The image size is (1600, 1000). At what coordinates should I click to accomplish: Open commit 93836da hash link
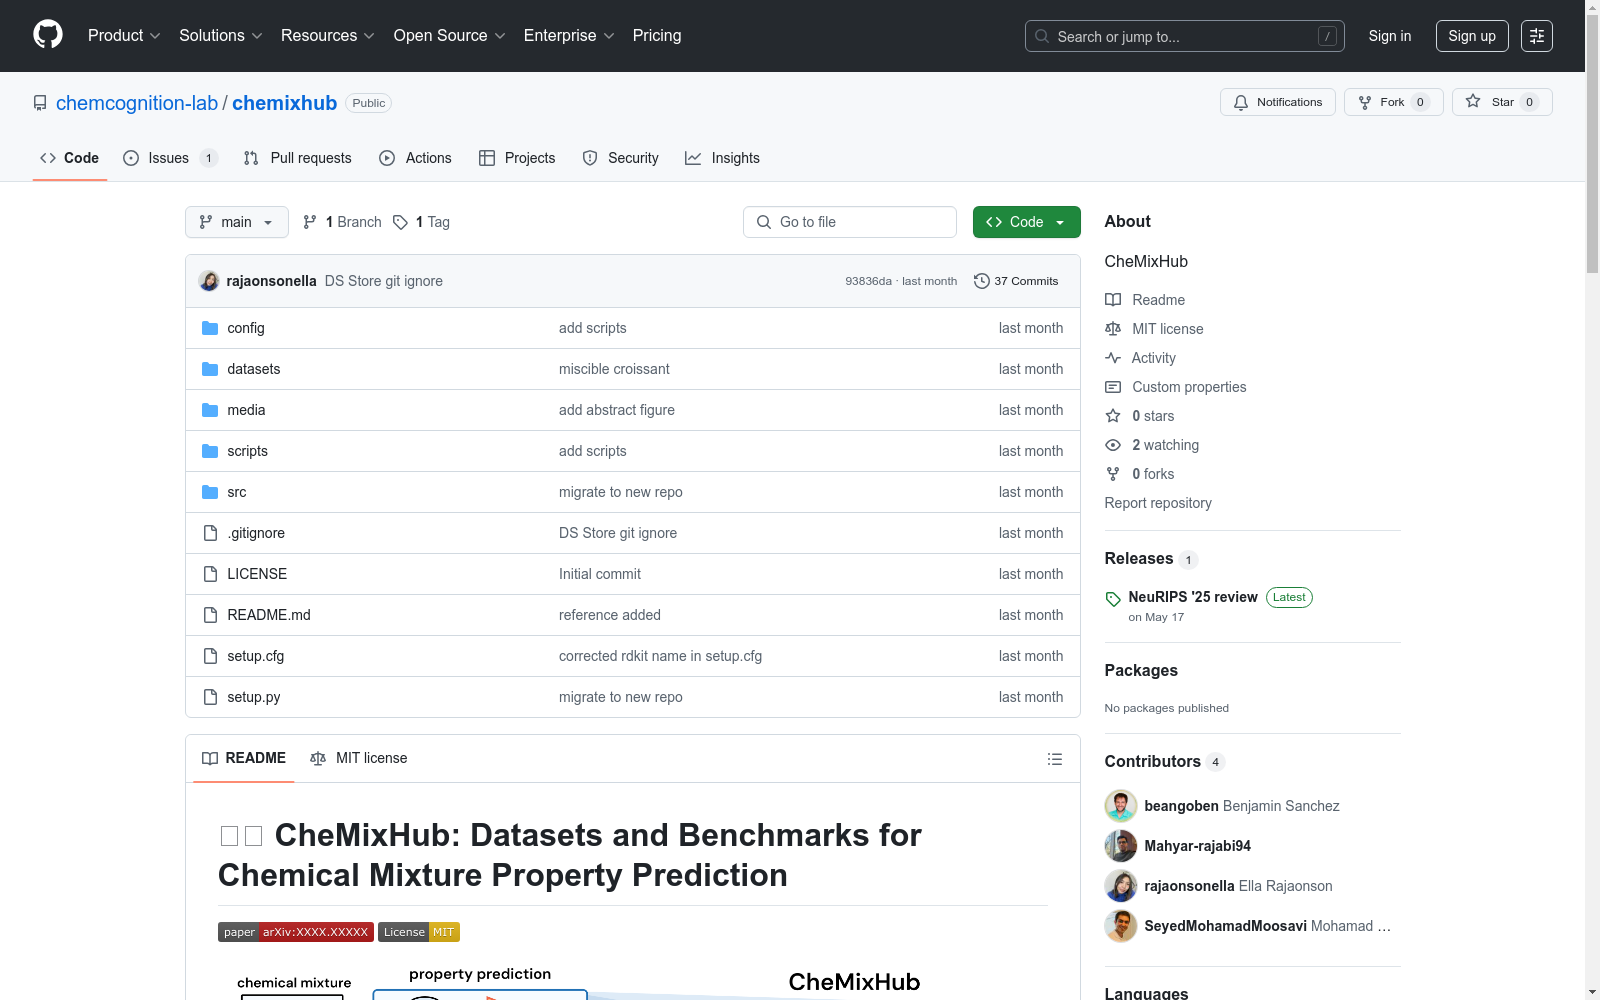(x=868, y=281)
